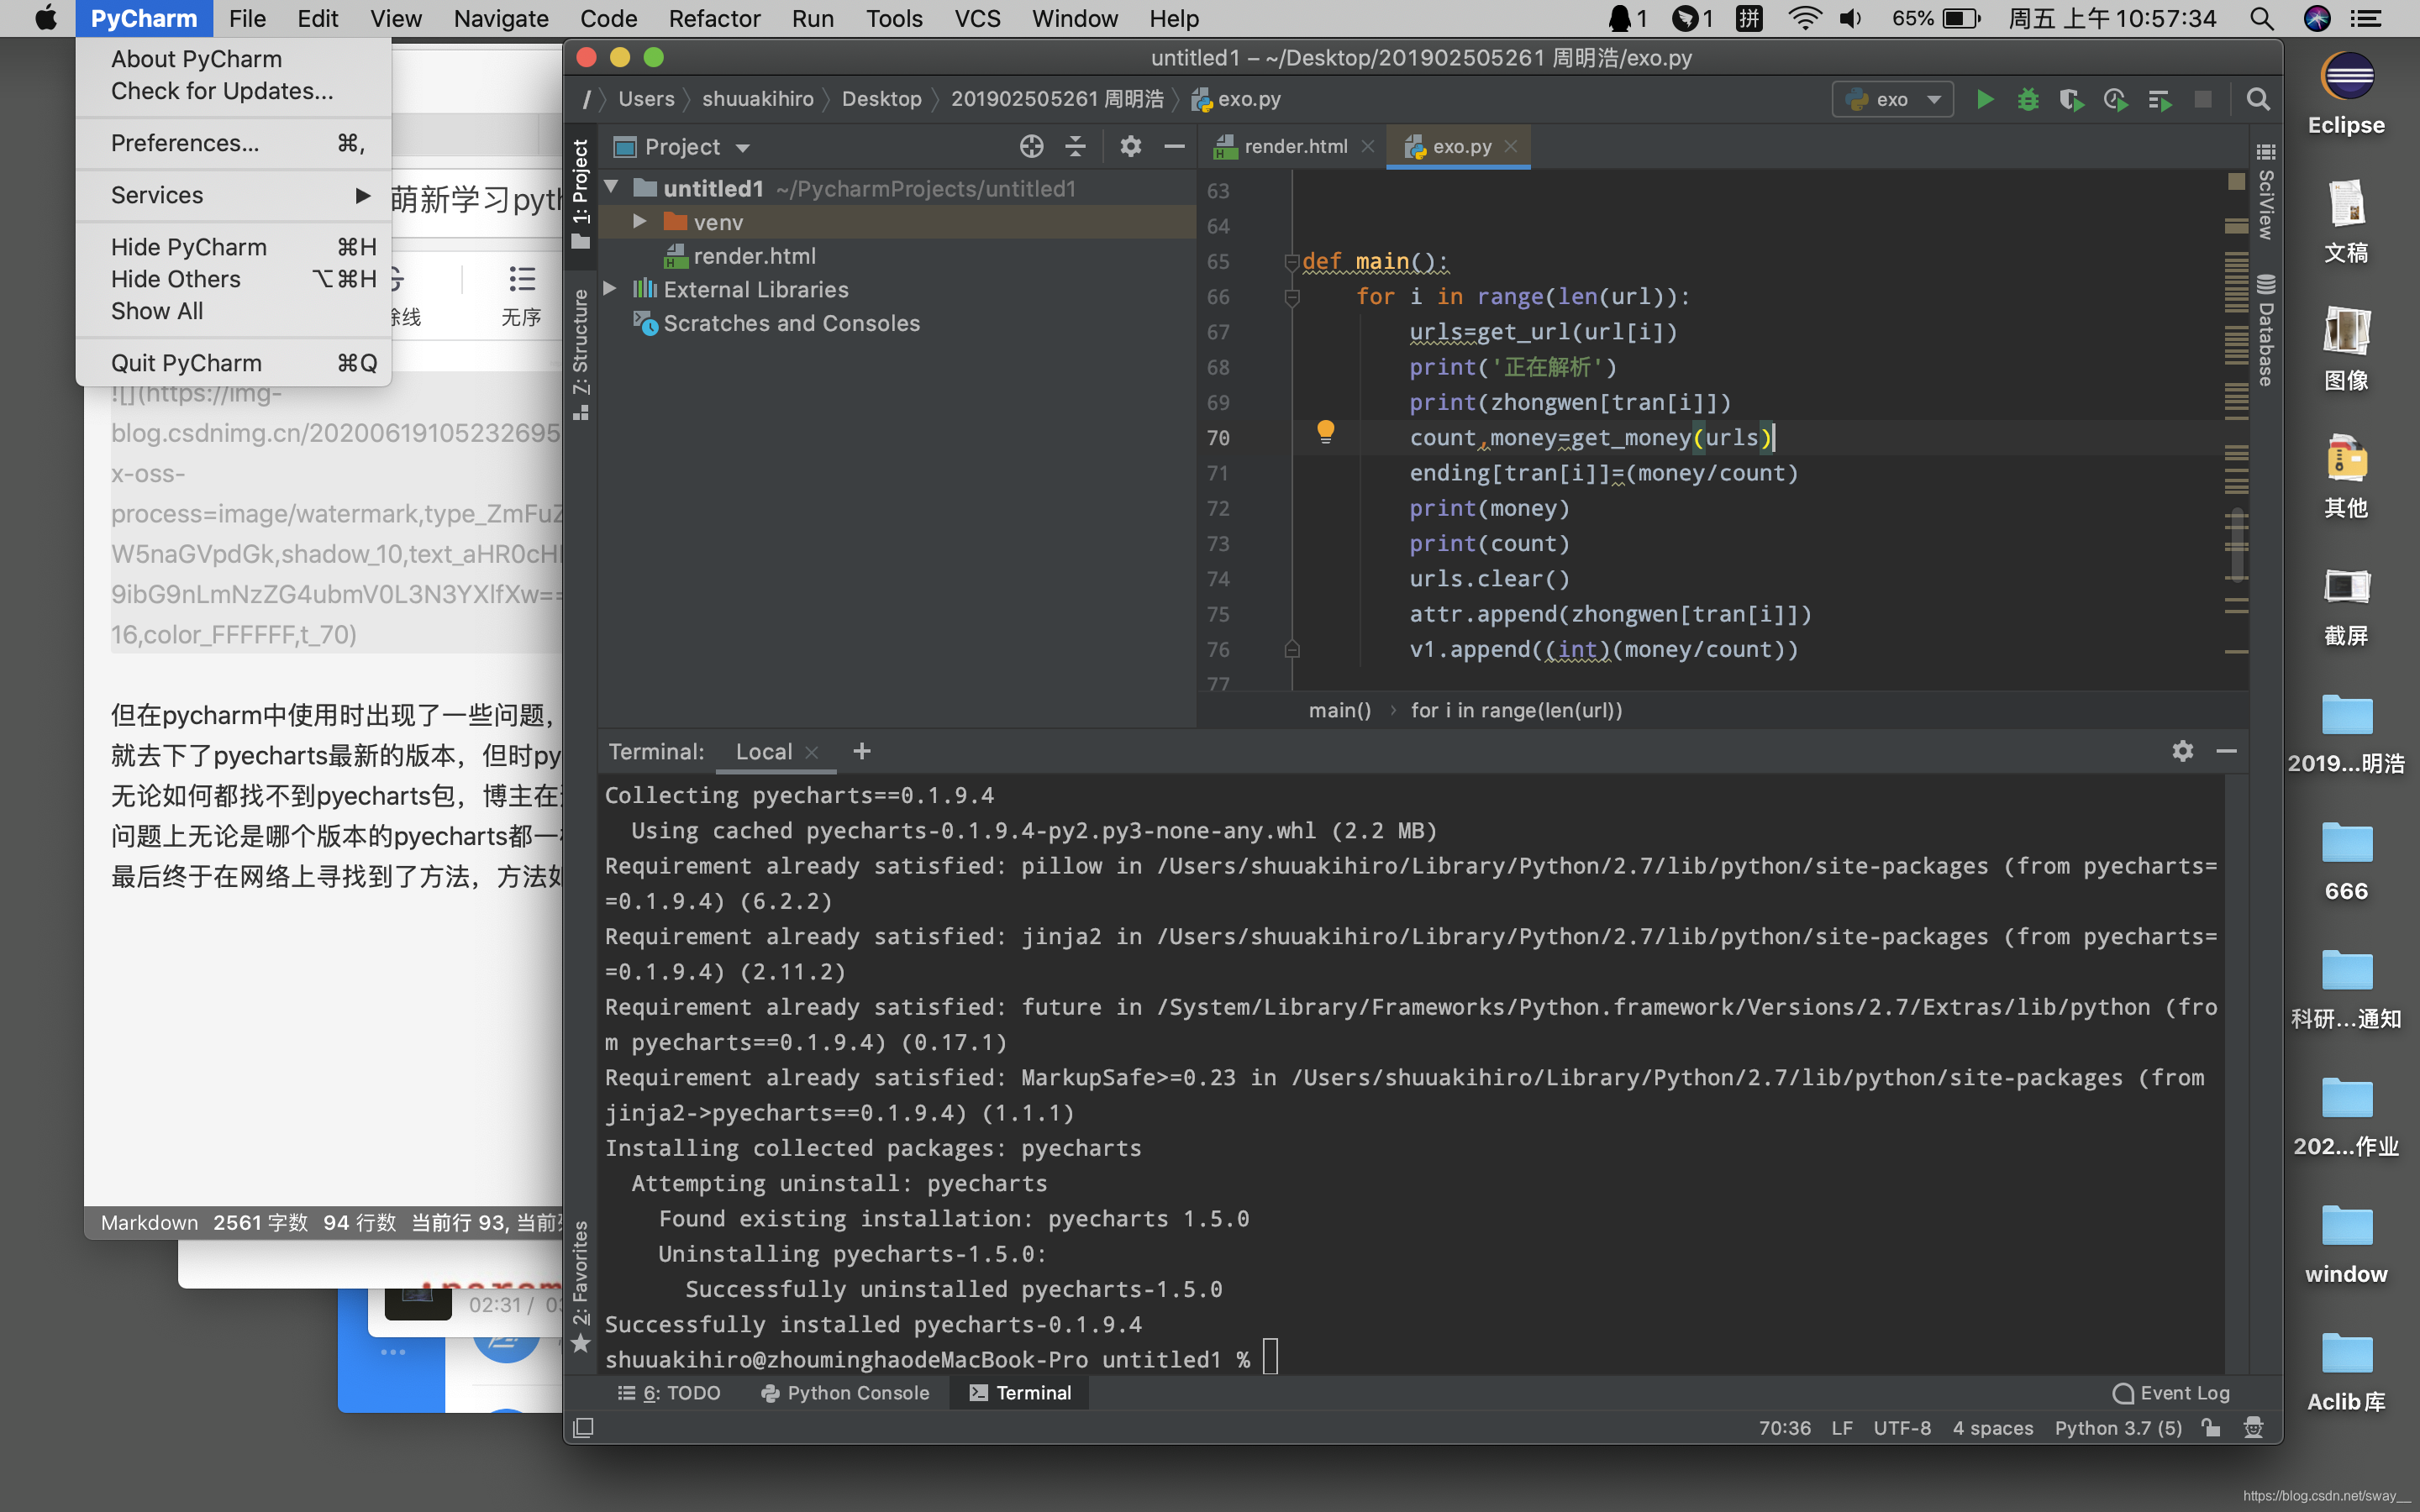Click the intention lightbulb on line 70
Image resolution: width=2420 pixels, height=1512 pixels.
(1325, 431)
